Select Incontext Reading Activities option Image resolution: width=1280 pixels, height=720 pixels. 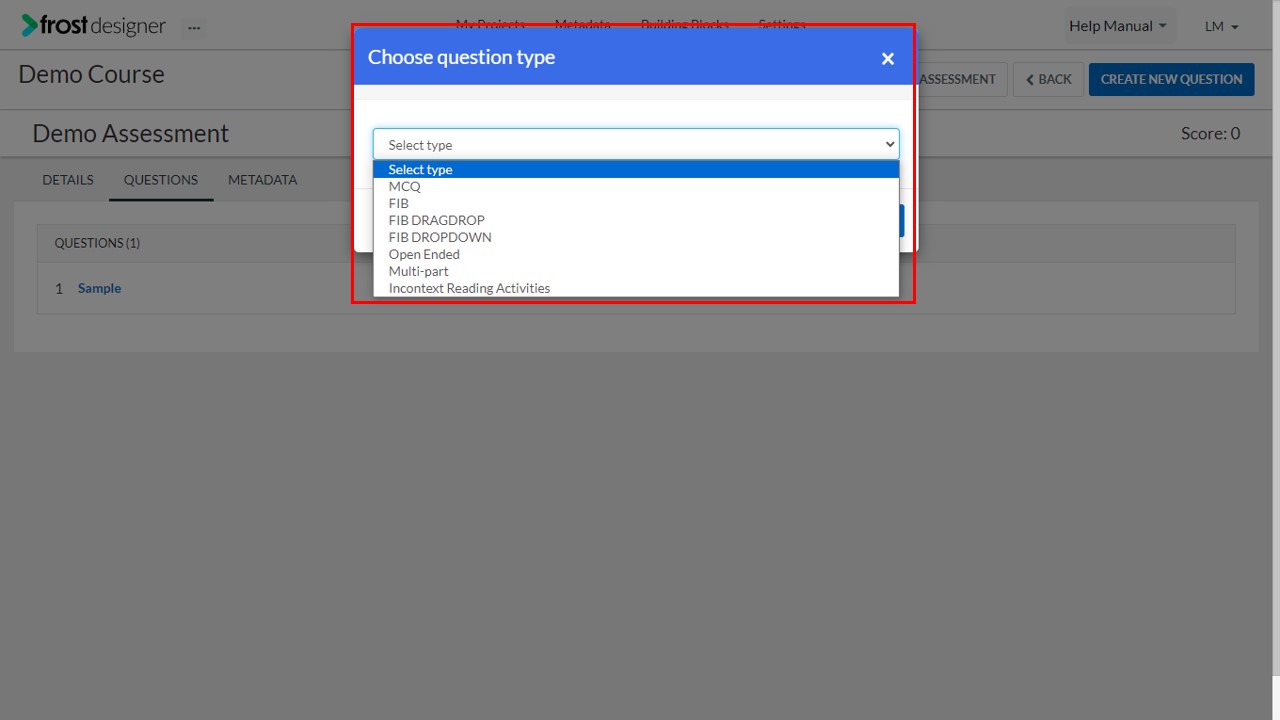pos(636,288)
